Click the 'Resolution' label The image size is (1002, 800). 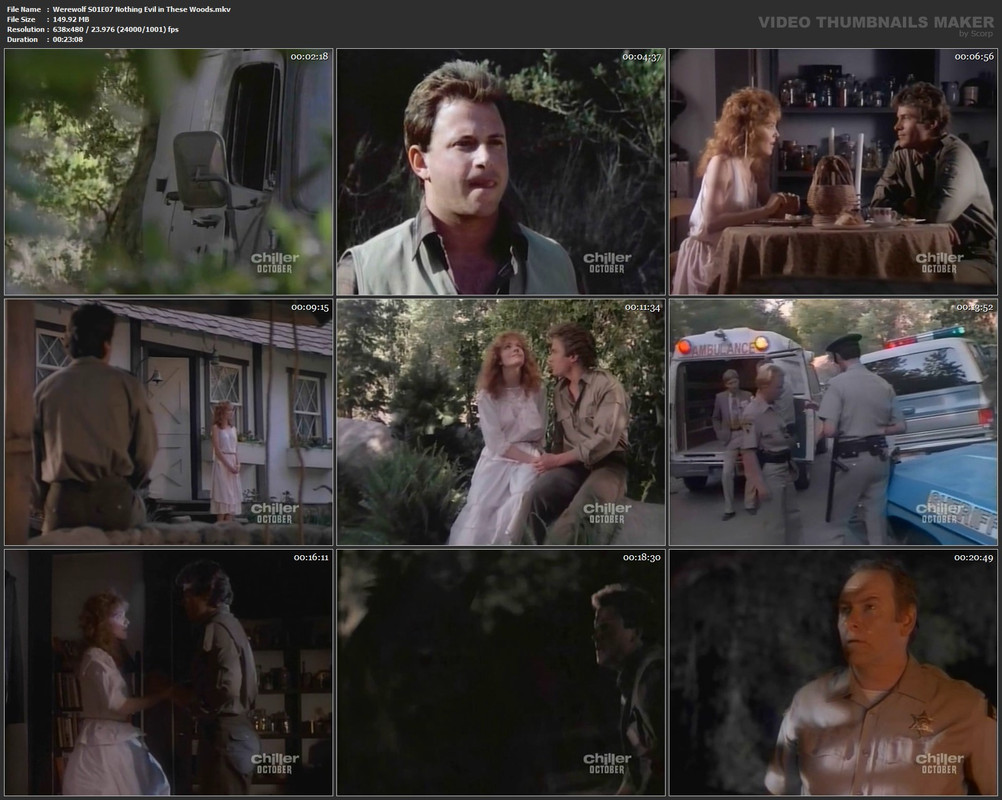tap(26, 29)
